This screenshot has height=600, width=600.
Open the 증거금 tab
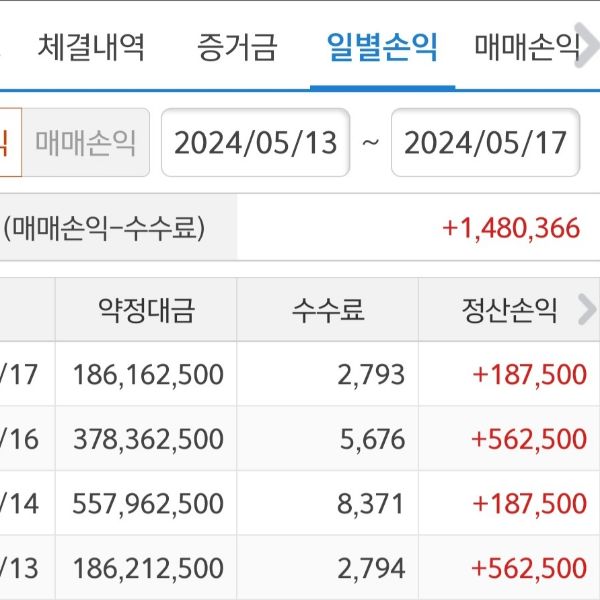click(x=237, y=46)
